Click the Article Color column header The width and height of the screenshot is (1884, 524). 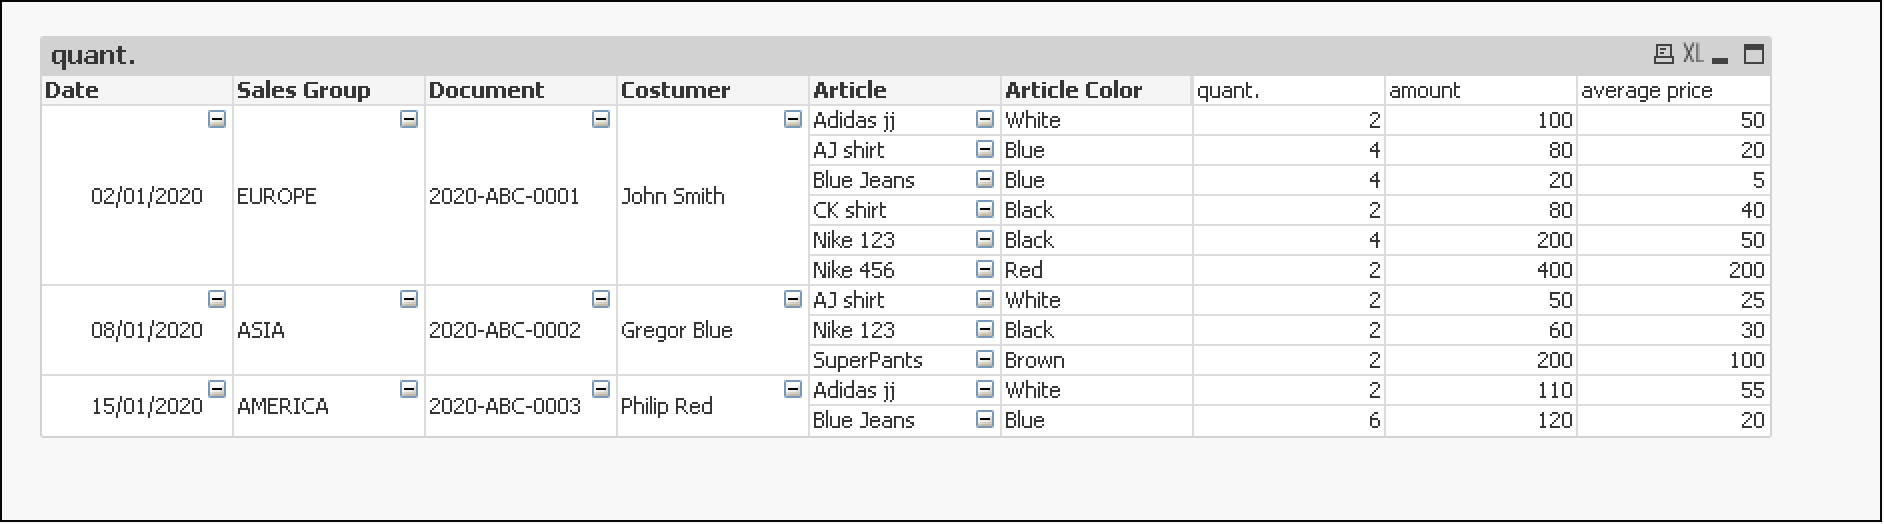(1073, 91)
